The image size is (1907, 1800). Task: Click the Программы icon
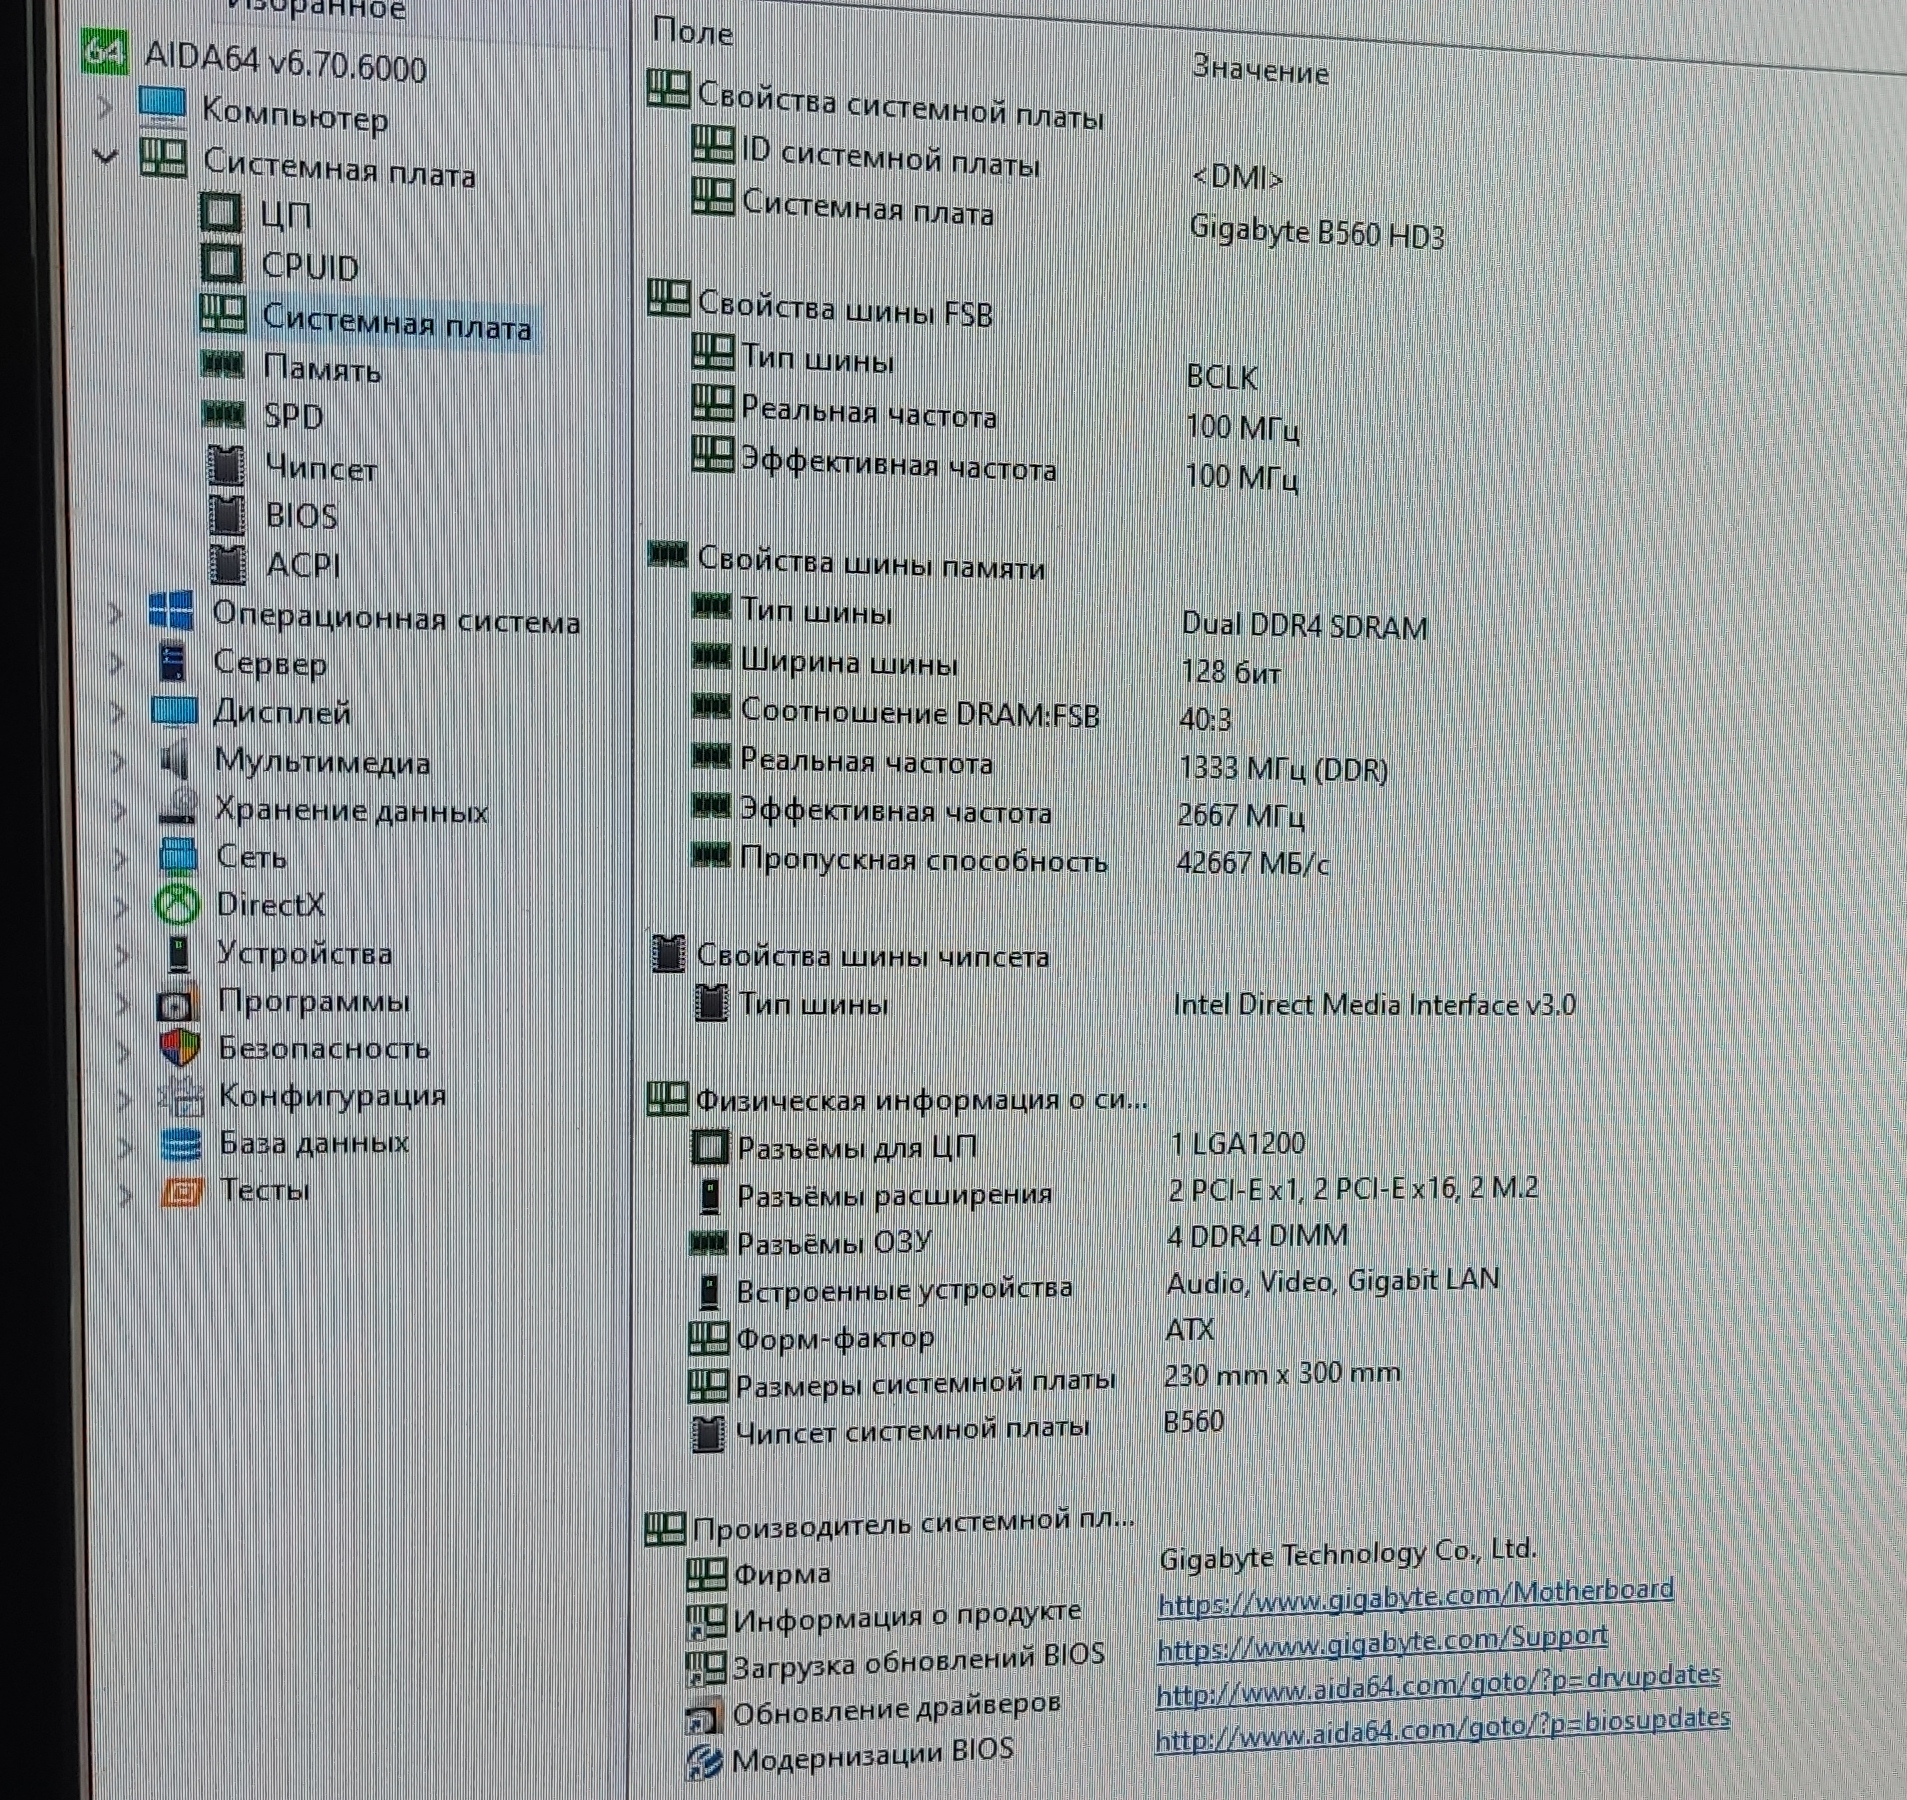click(180, 1002)
